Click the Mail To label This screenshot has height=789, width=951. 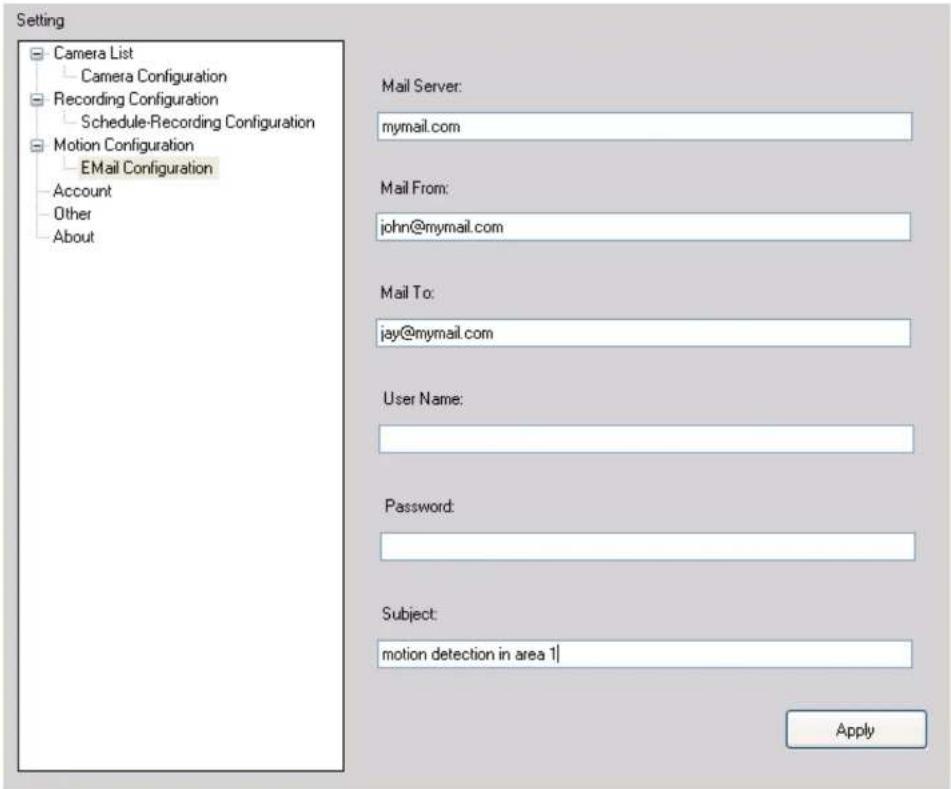tap(408, 293)
